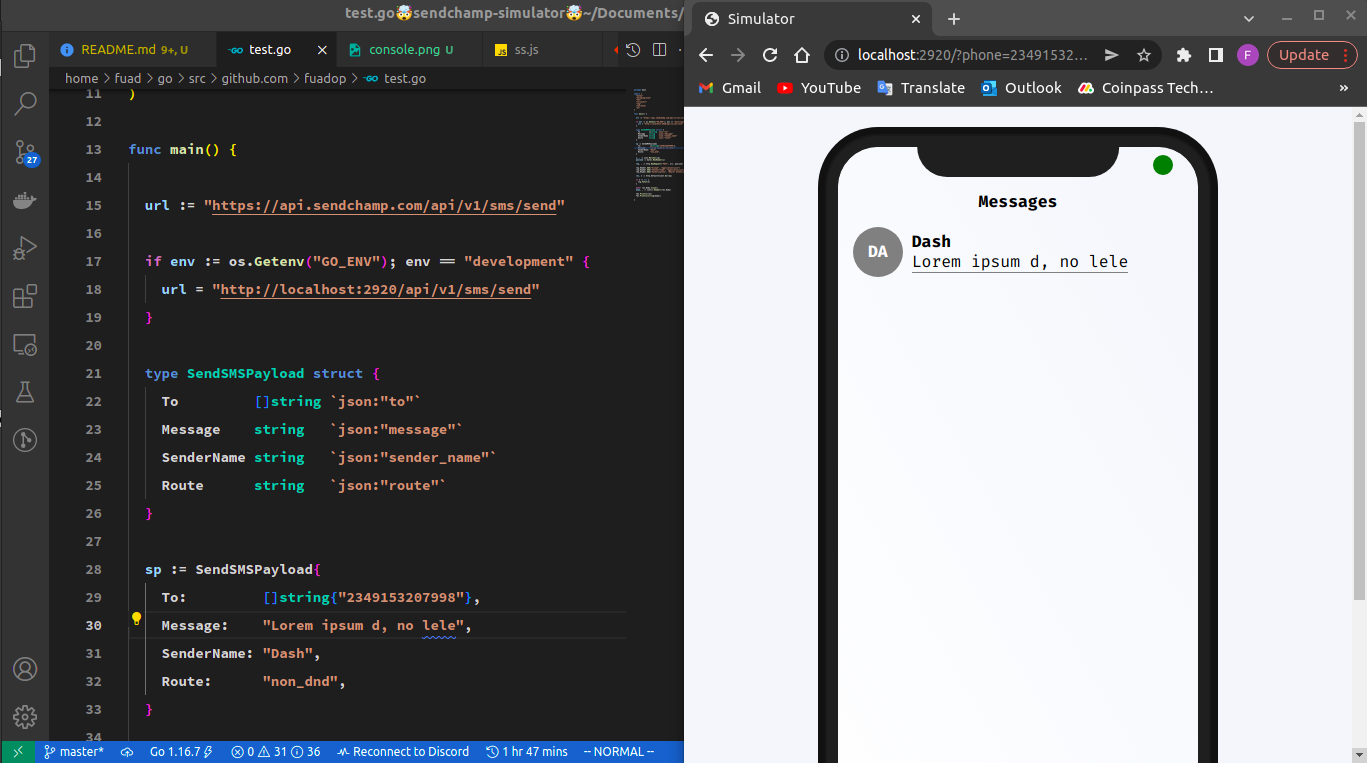
Task: Click the lightbulb code action on line 30
Action: click(137, 619)
